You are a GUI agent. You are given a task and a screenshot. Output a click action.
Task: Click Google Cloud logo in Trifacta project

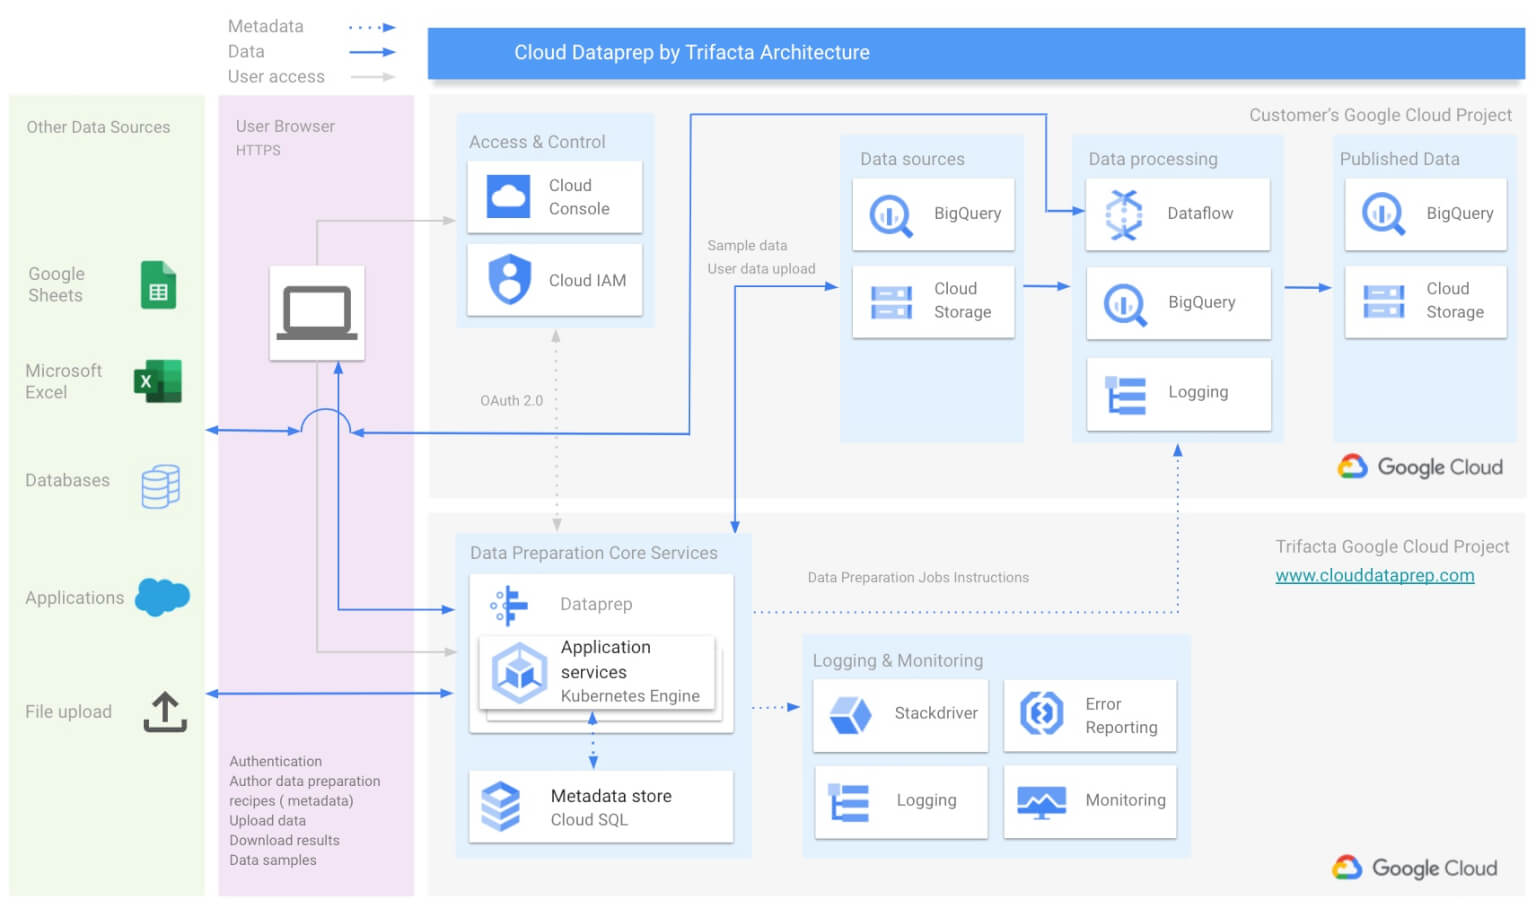point(1415,868)
